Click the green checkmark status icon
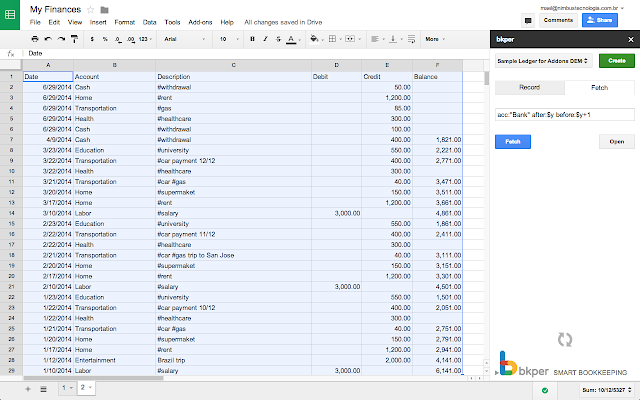The width and height of the screenshot is (640, 400). [545, 390]
